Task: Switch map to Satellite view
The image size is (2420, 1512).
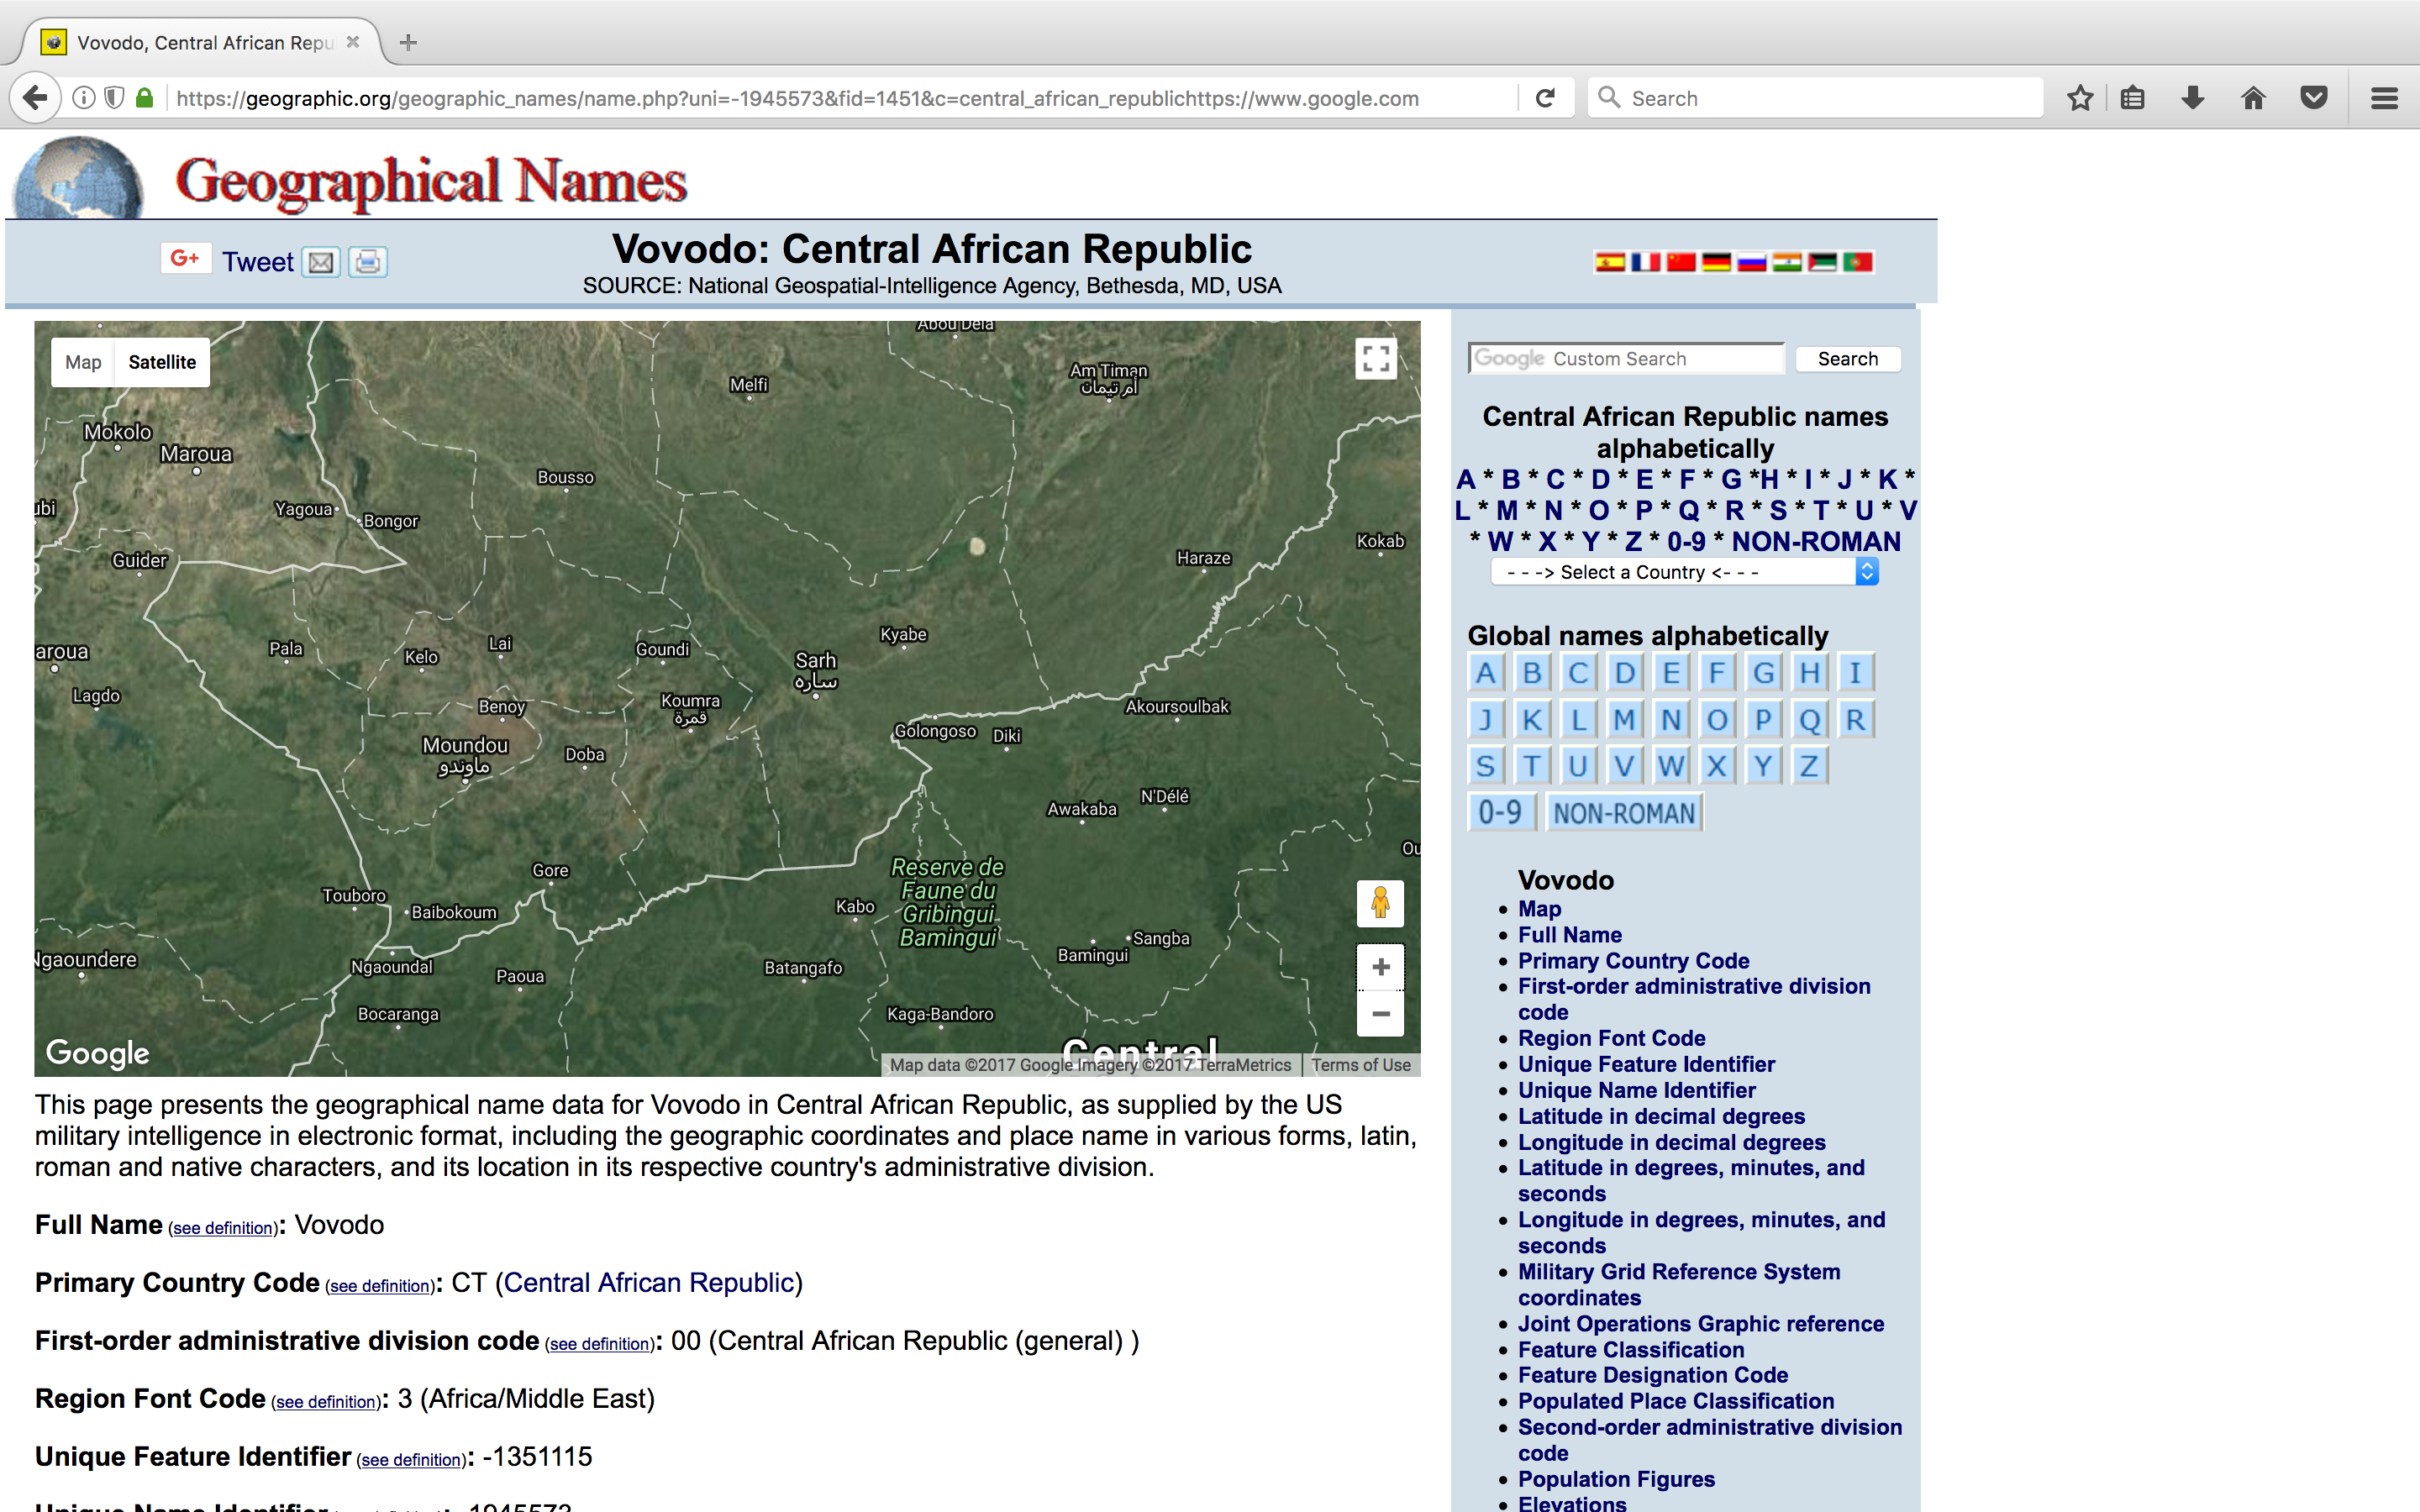Action: pyautogui.click(x=162, y=362)
